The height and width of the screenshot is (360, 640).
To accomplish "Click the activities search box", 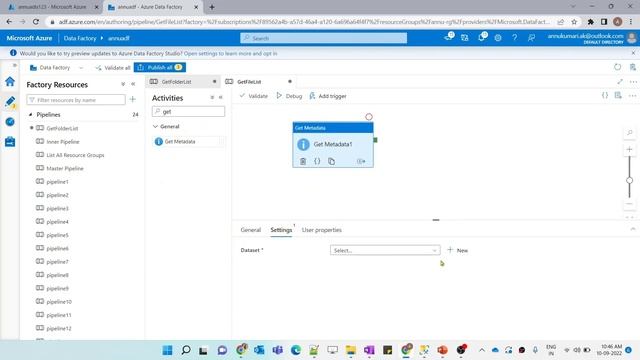I will pyautogui.click(x=188, y=111).
